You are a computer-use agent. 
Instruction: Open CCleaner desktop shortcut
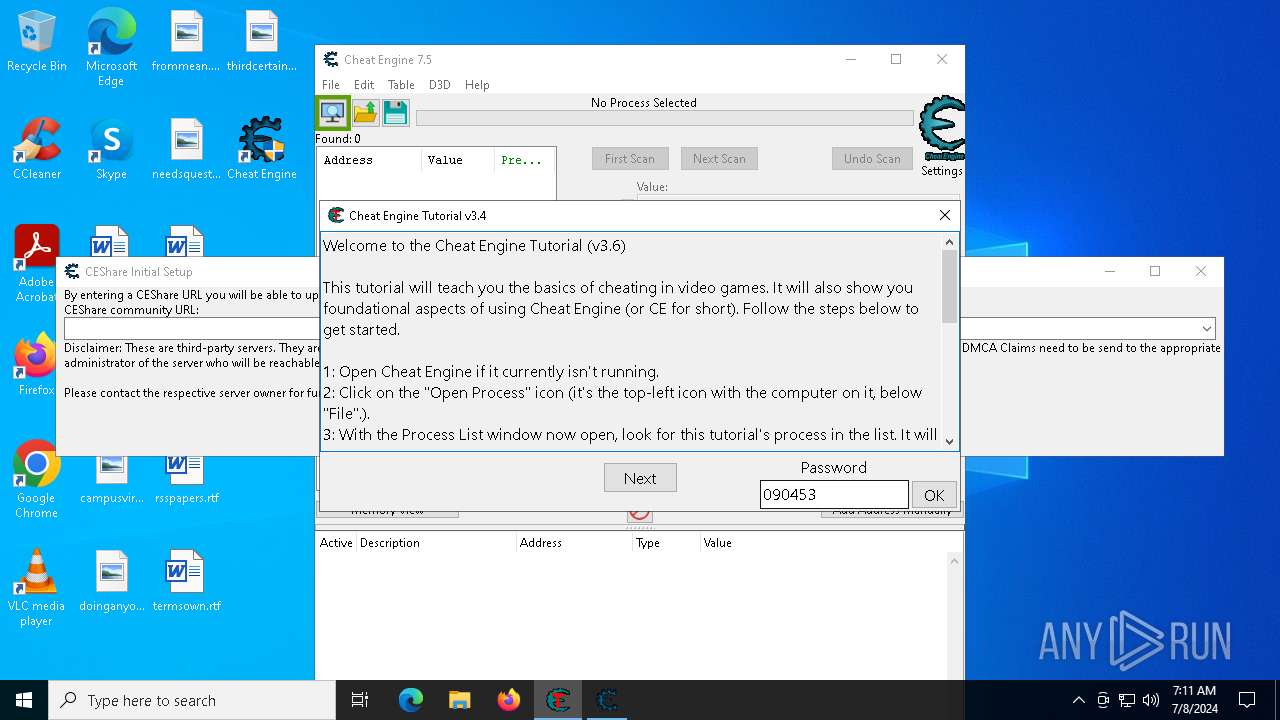(37, 149)
